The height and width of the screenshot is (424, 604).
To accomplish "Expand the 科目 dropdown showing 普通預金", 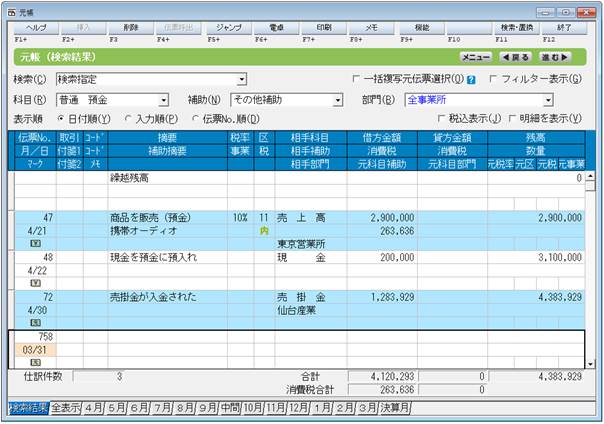I will coord(164,101).
